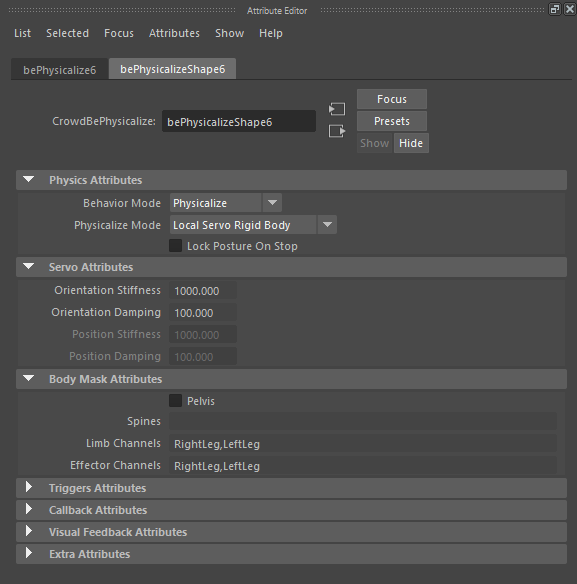Switch to bePhysicalize6 tab
This screenshot has width=577, height=584.
pyautogui.click(x=60, y=69)
